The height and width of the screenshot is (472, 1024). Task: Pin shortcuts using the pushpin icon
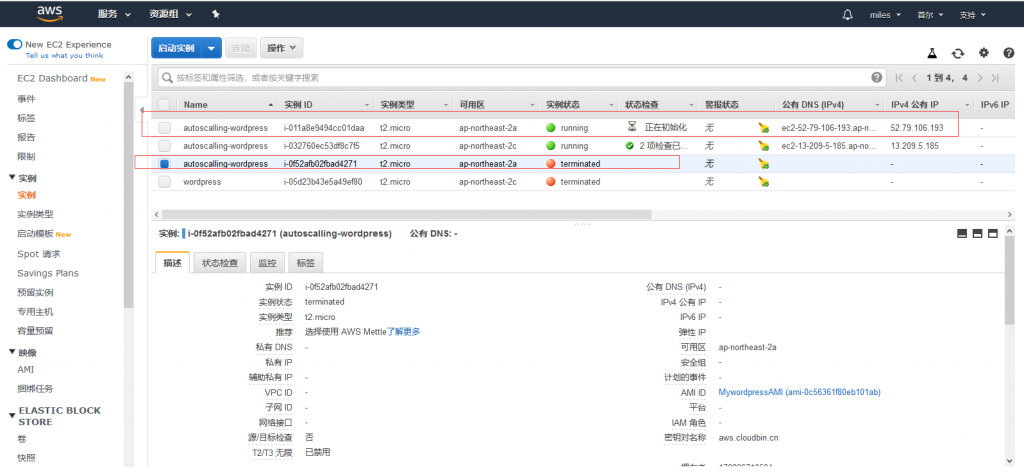pyautogui.click(x=216, y=14)
